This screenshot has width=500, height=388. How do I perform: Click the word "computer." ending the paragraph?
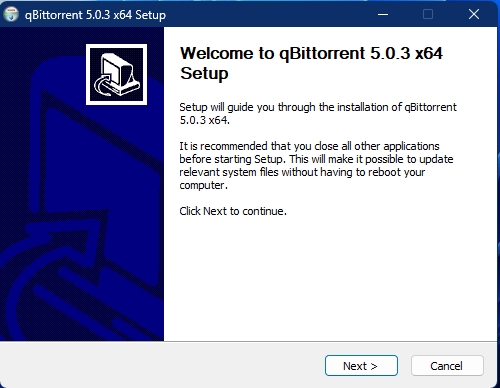point(203,185)
